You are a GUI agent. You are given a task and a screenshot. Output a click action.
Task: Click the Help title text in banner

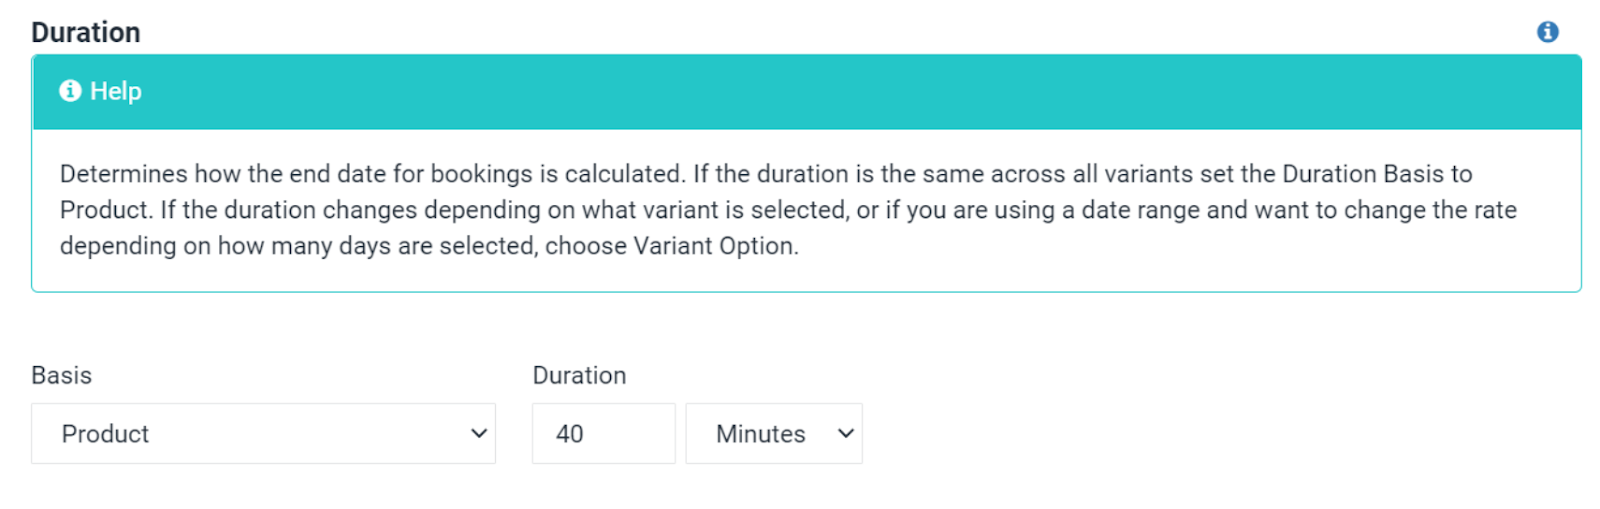116,91
